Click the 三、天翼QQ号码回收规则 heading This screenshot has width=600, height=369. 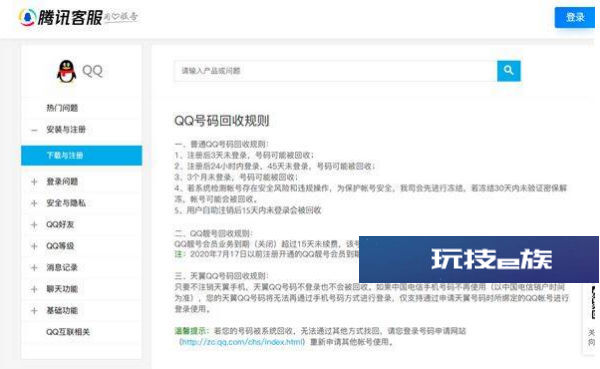point(222,276)
